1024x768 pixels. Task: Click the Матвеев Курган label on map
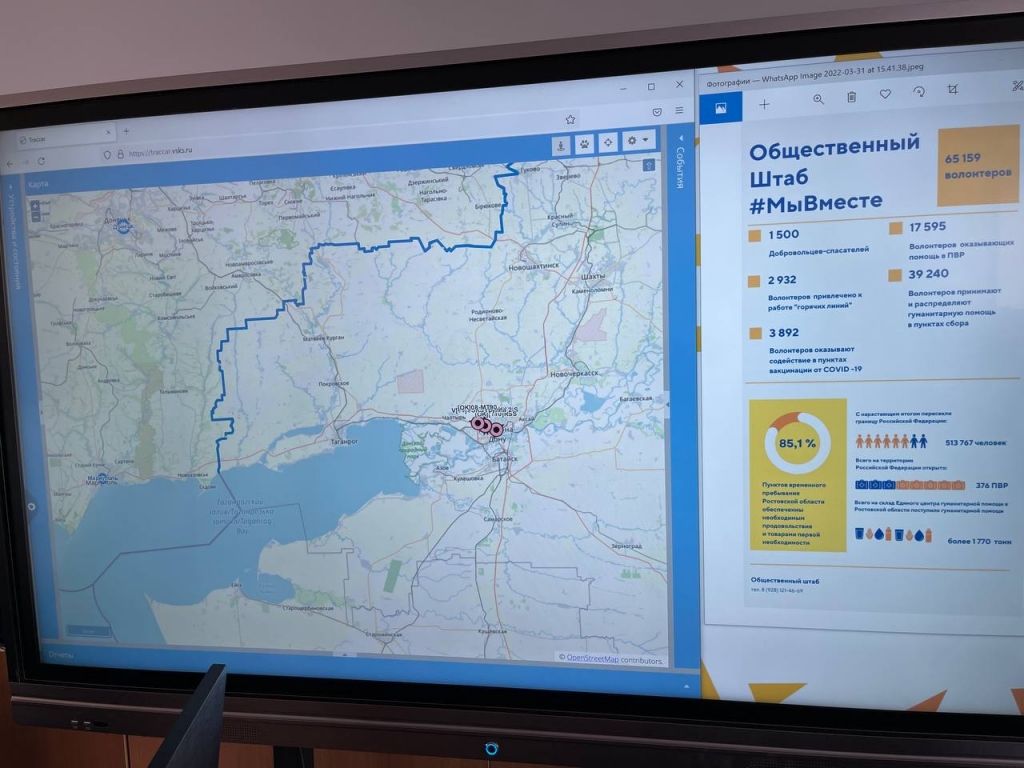click(x=323, y=338)
